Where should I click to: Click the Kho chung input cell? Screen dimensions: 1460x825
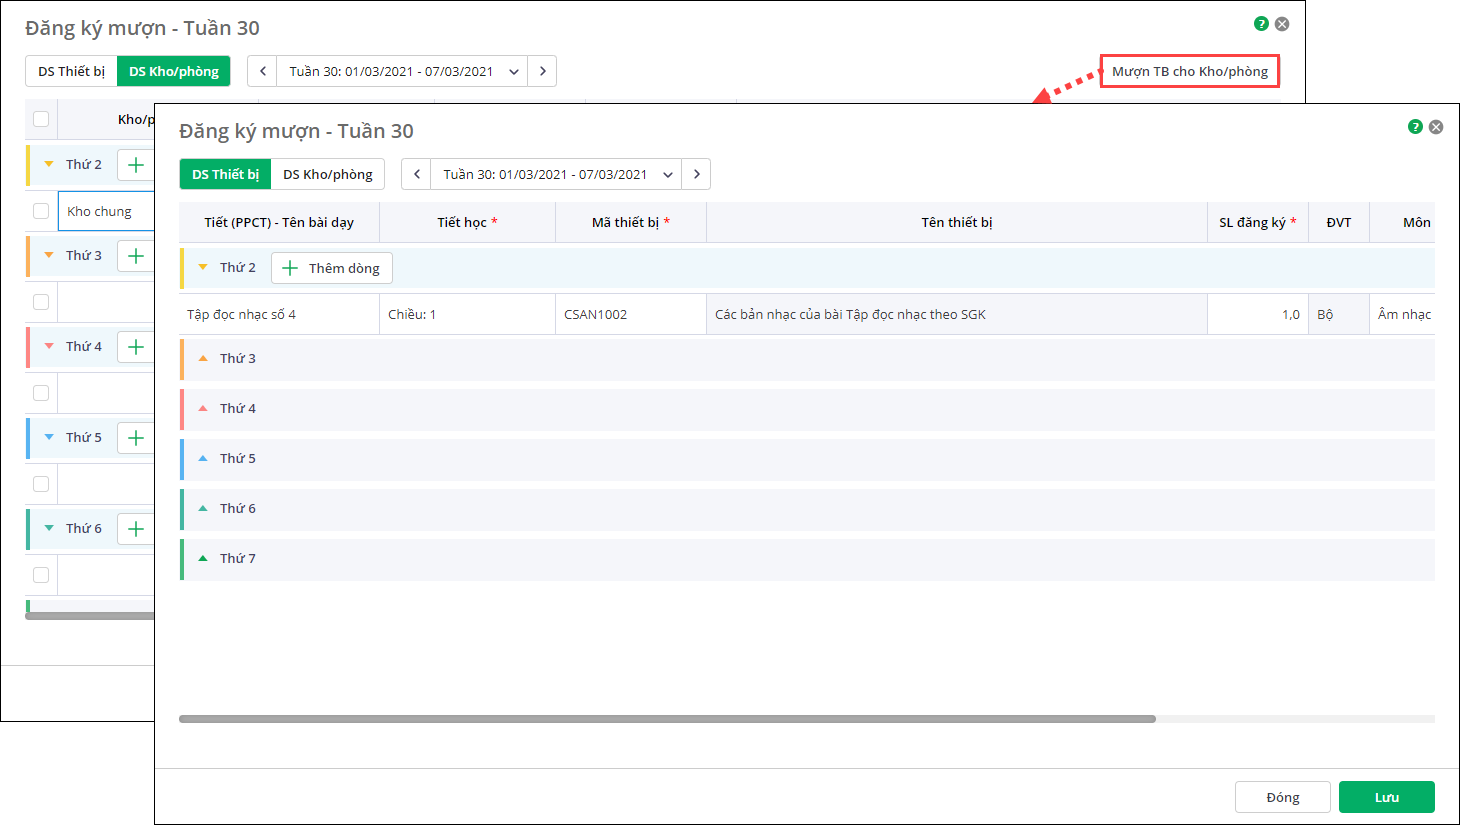pyautogui.click(x=106, y=211)
